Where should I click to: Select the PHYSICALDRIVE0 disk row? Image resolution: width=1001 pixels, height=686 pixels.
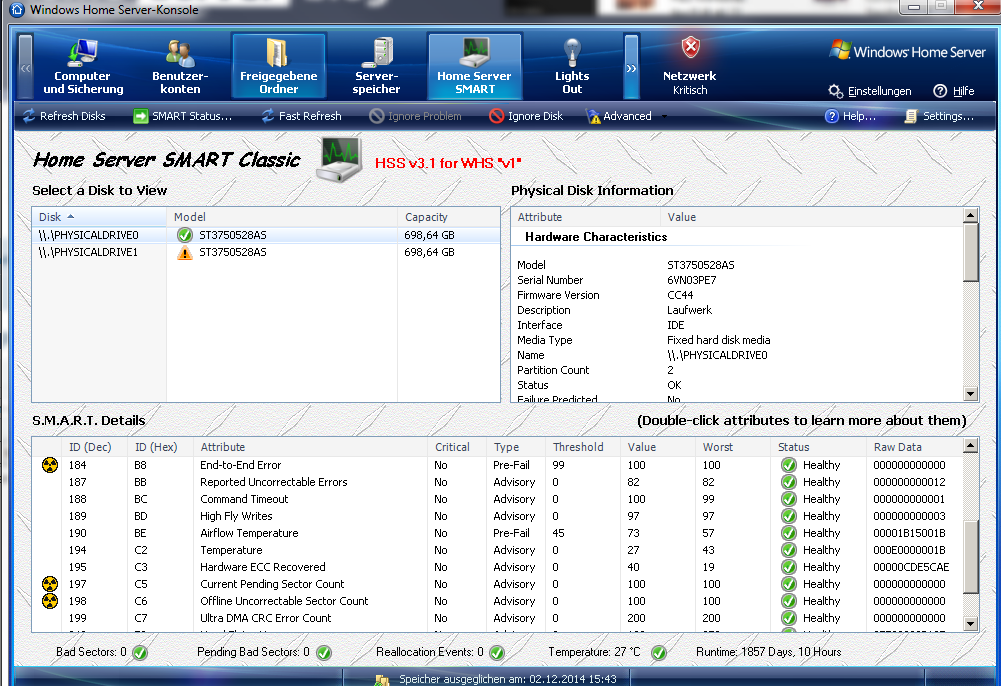click(x=266, y=235)
